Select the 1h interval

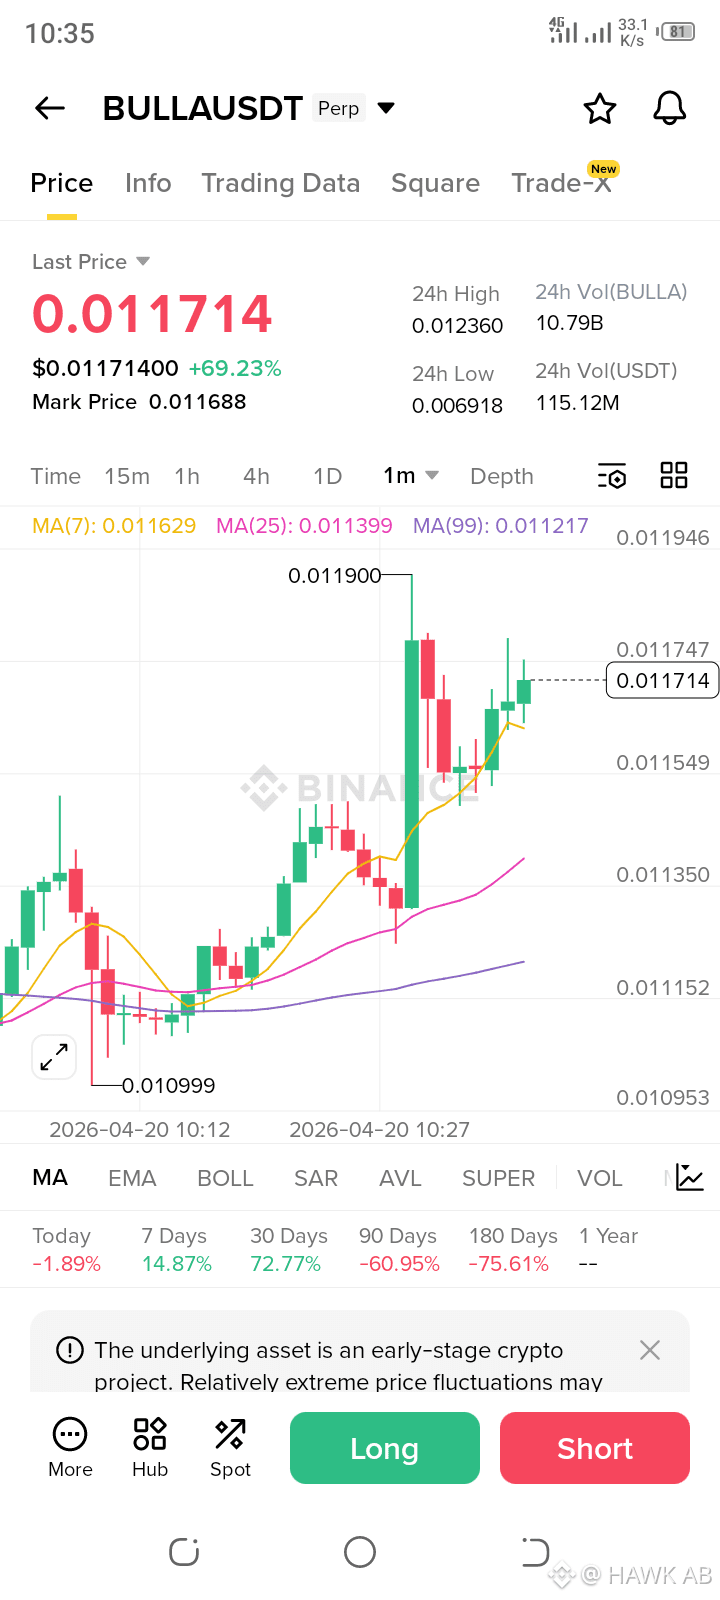pyautogui.click(x=187, y=476)
